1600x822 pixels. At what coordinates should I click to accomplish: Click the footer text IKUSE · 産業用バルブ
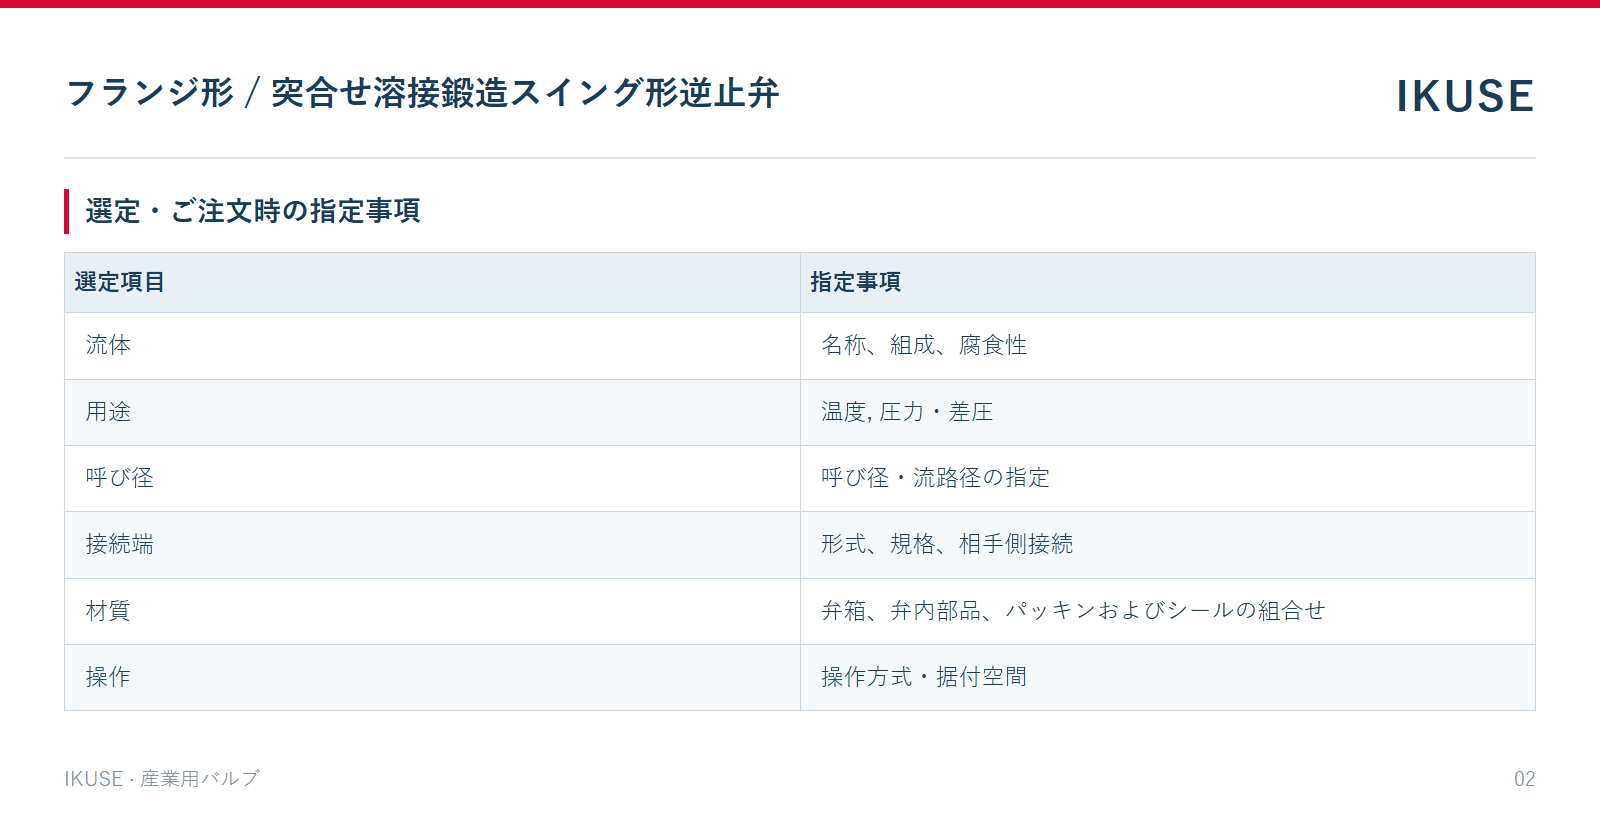(x=162, y=778)
